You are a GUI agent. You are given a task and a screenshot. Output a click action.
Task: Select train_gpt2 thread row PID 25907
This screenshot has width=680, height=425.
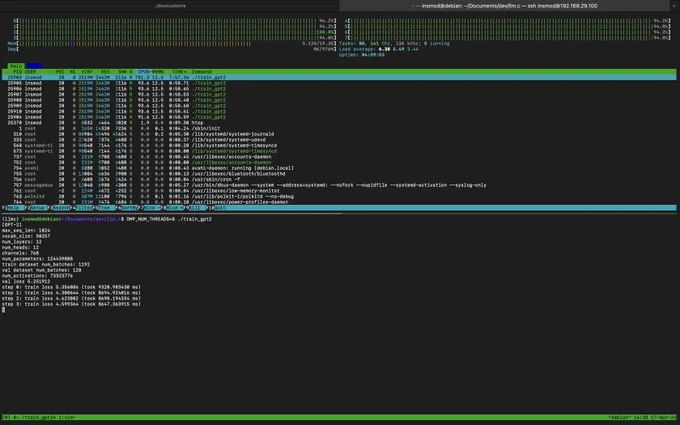[339, 94]
